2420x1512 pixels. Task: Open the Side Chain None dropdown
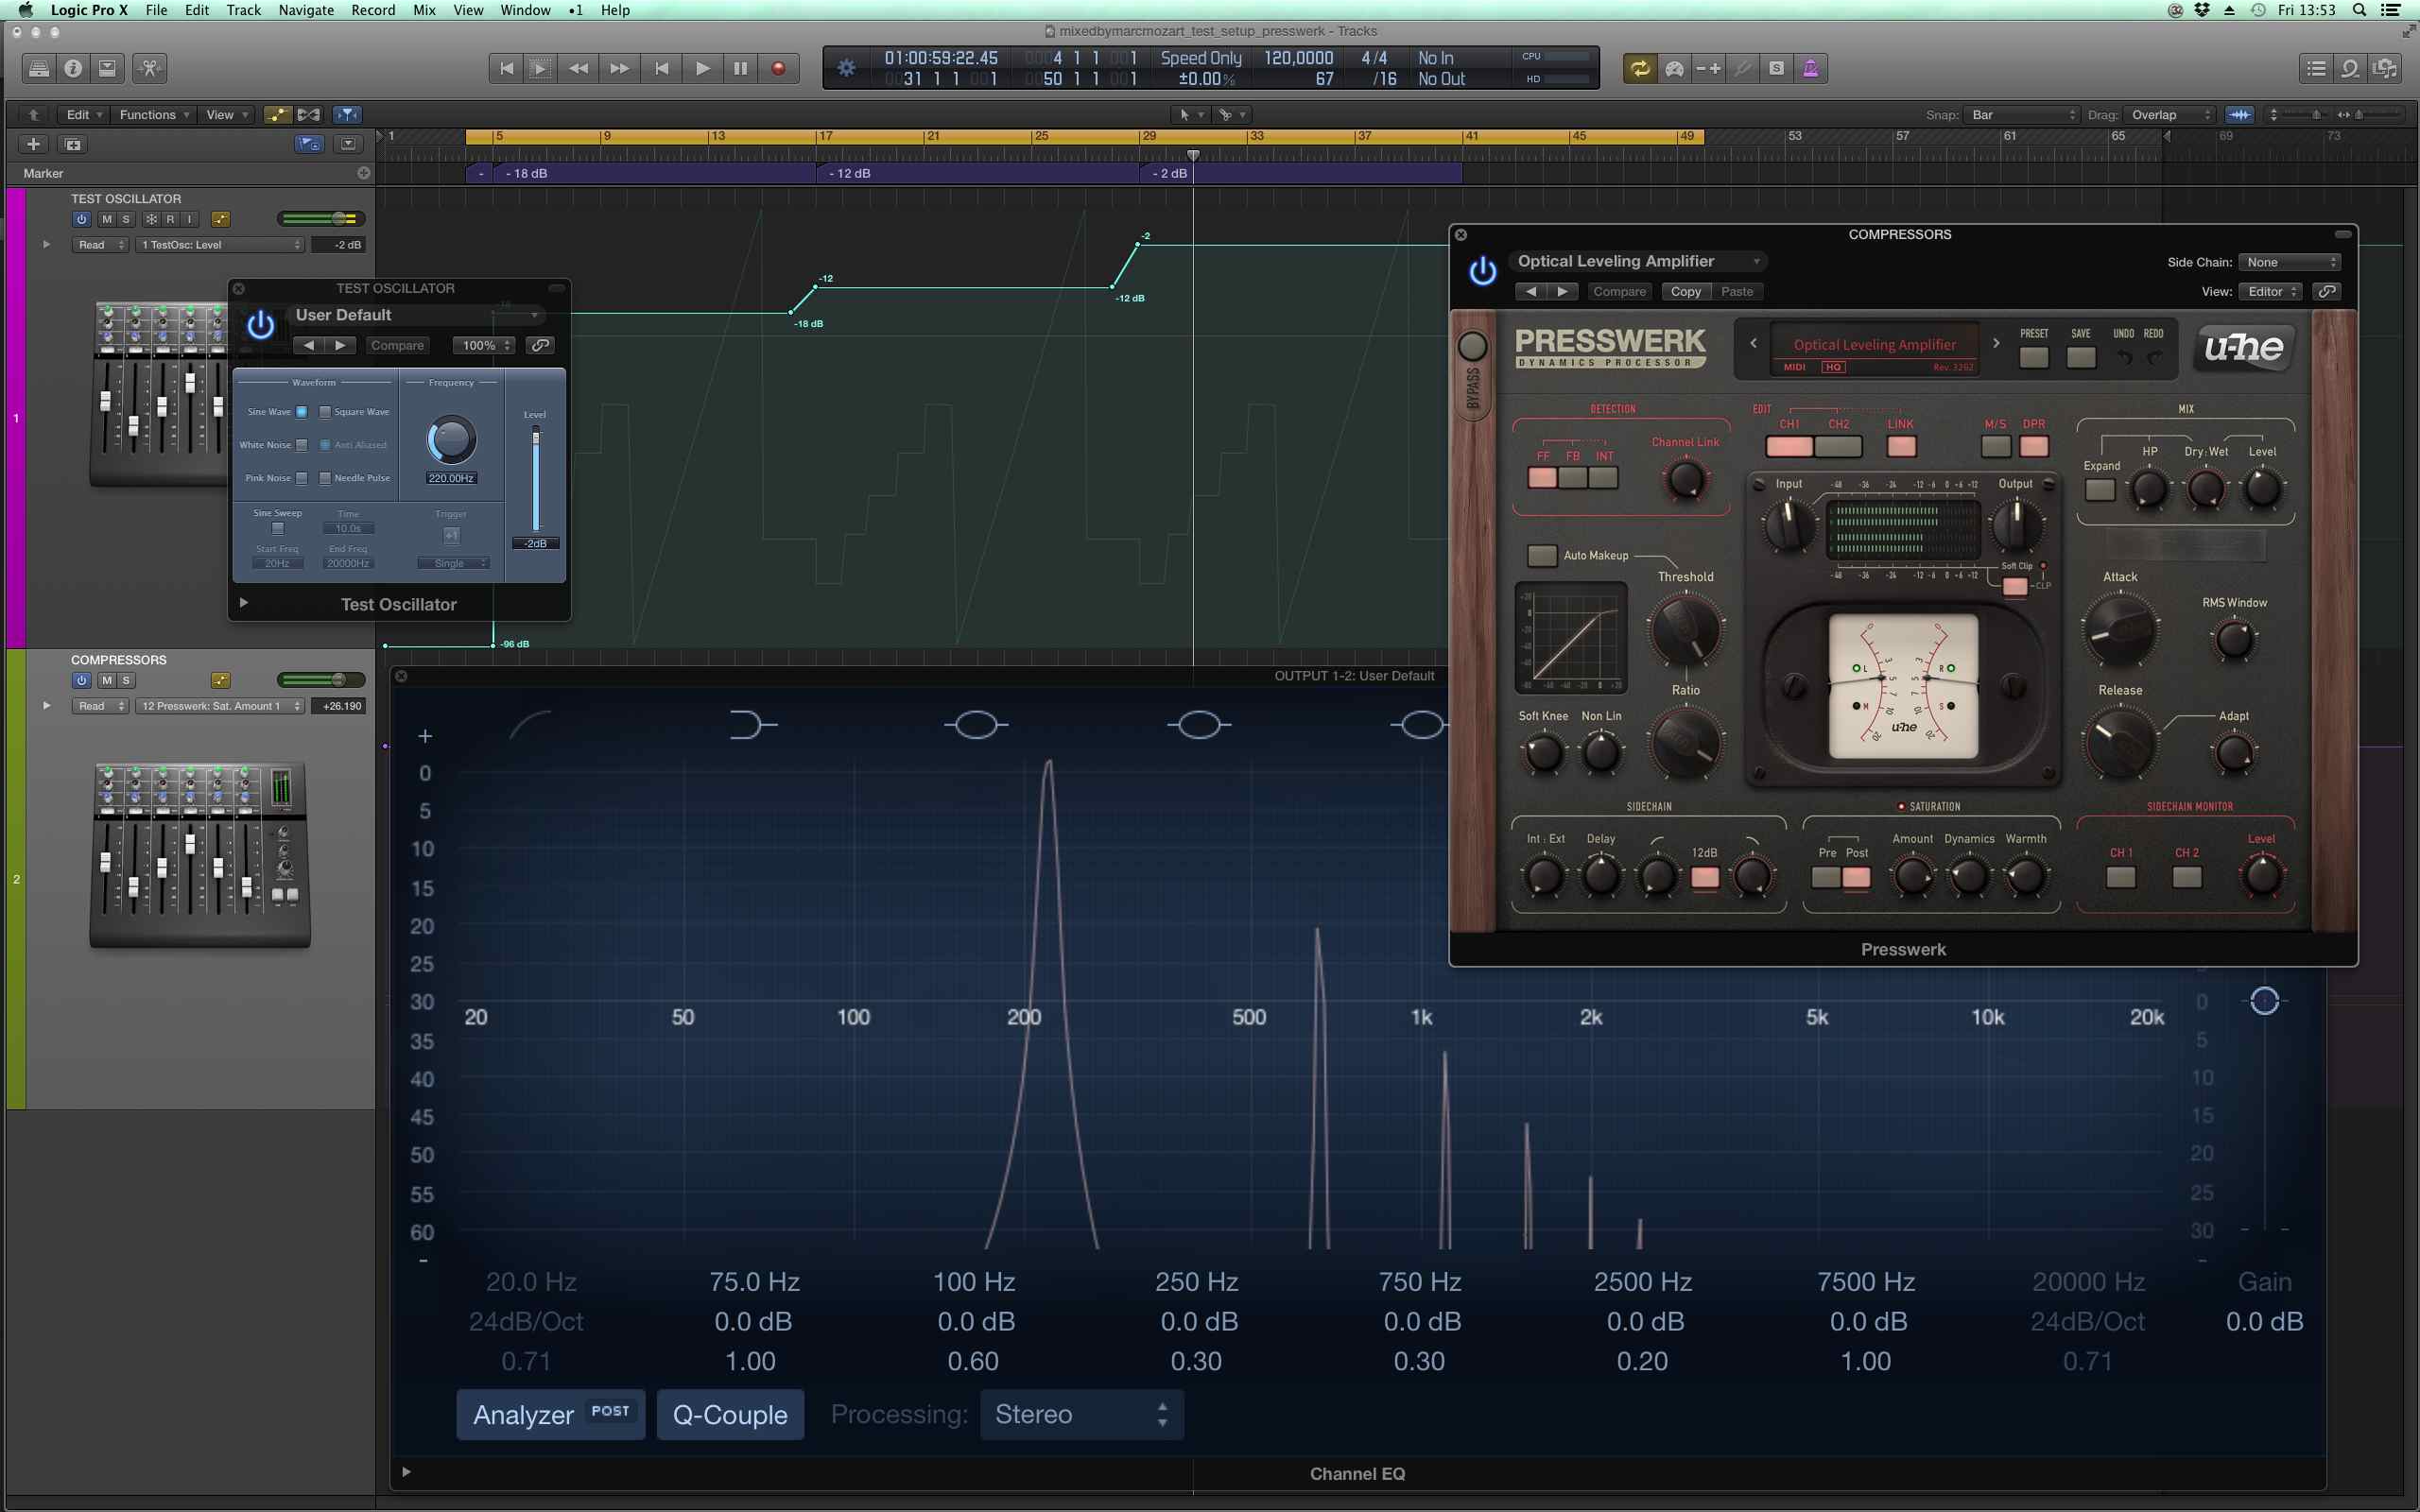pos(2289,262)
